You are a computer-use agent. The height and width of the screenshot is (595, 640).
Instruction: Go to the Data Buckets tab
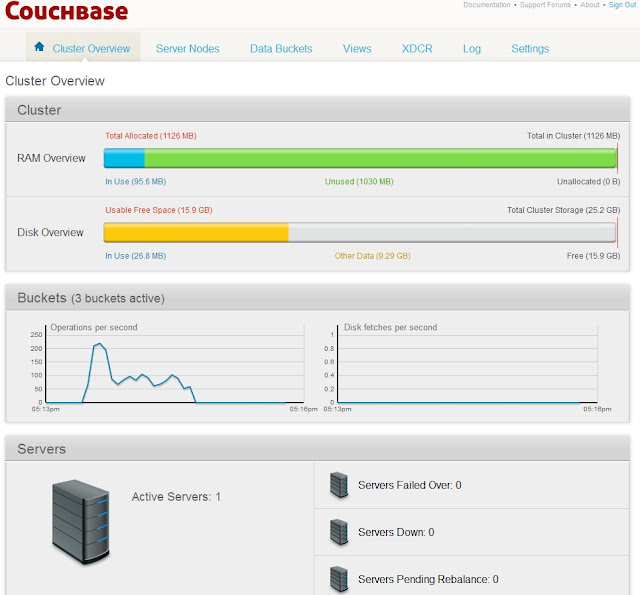coord(281,49)
